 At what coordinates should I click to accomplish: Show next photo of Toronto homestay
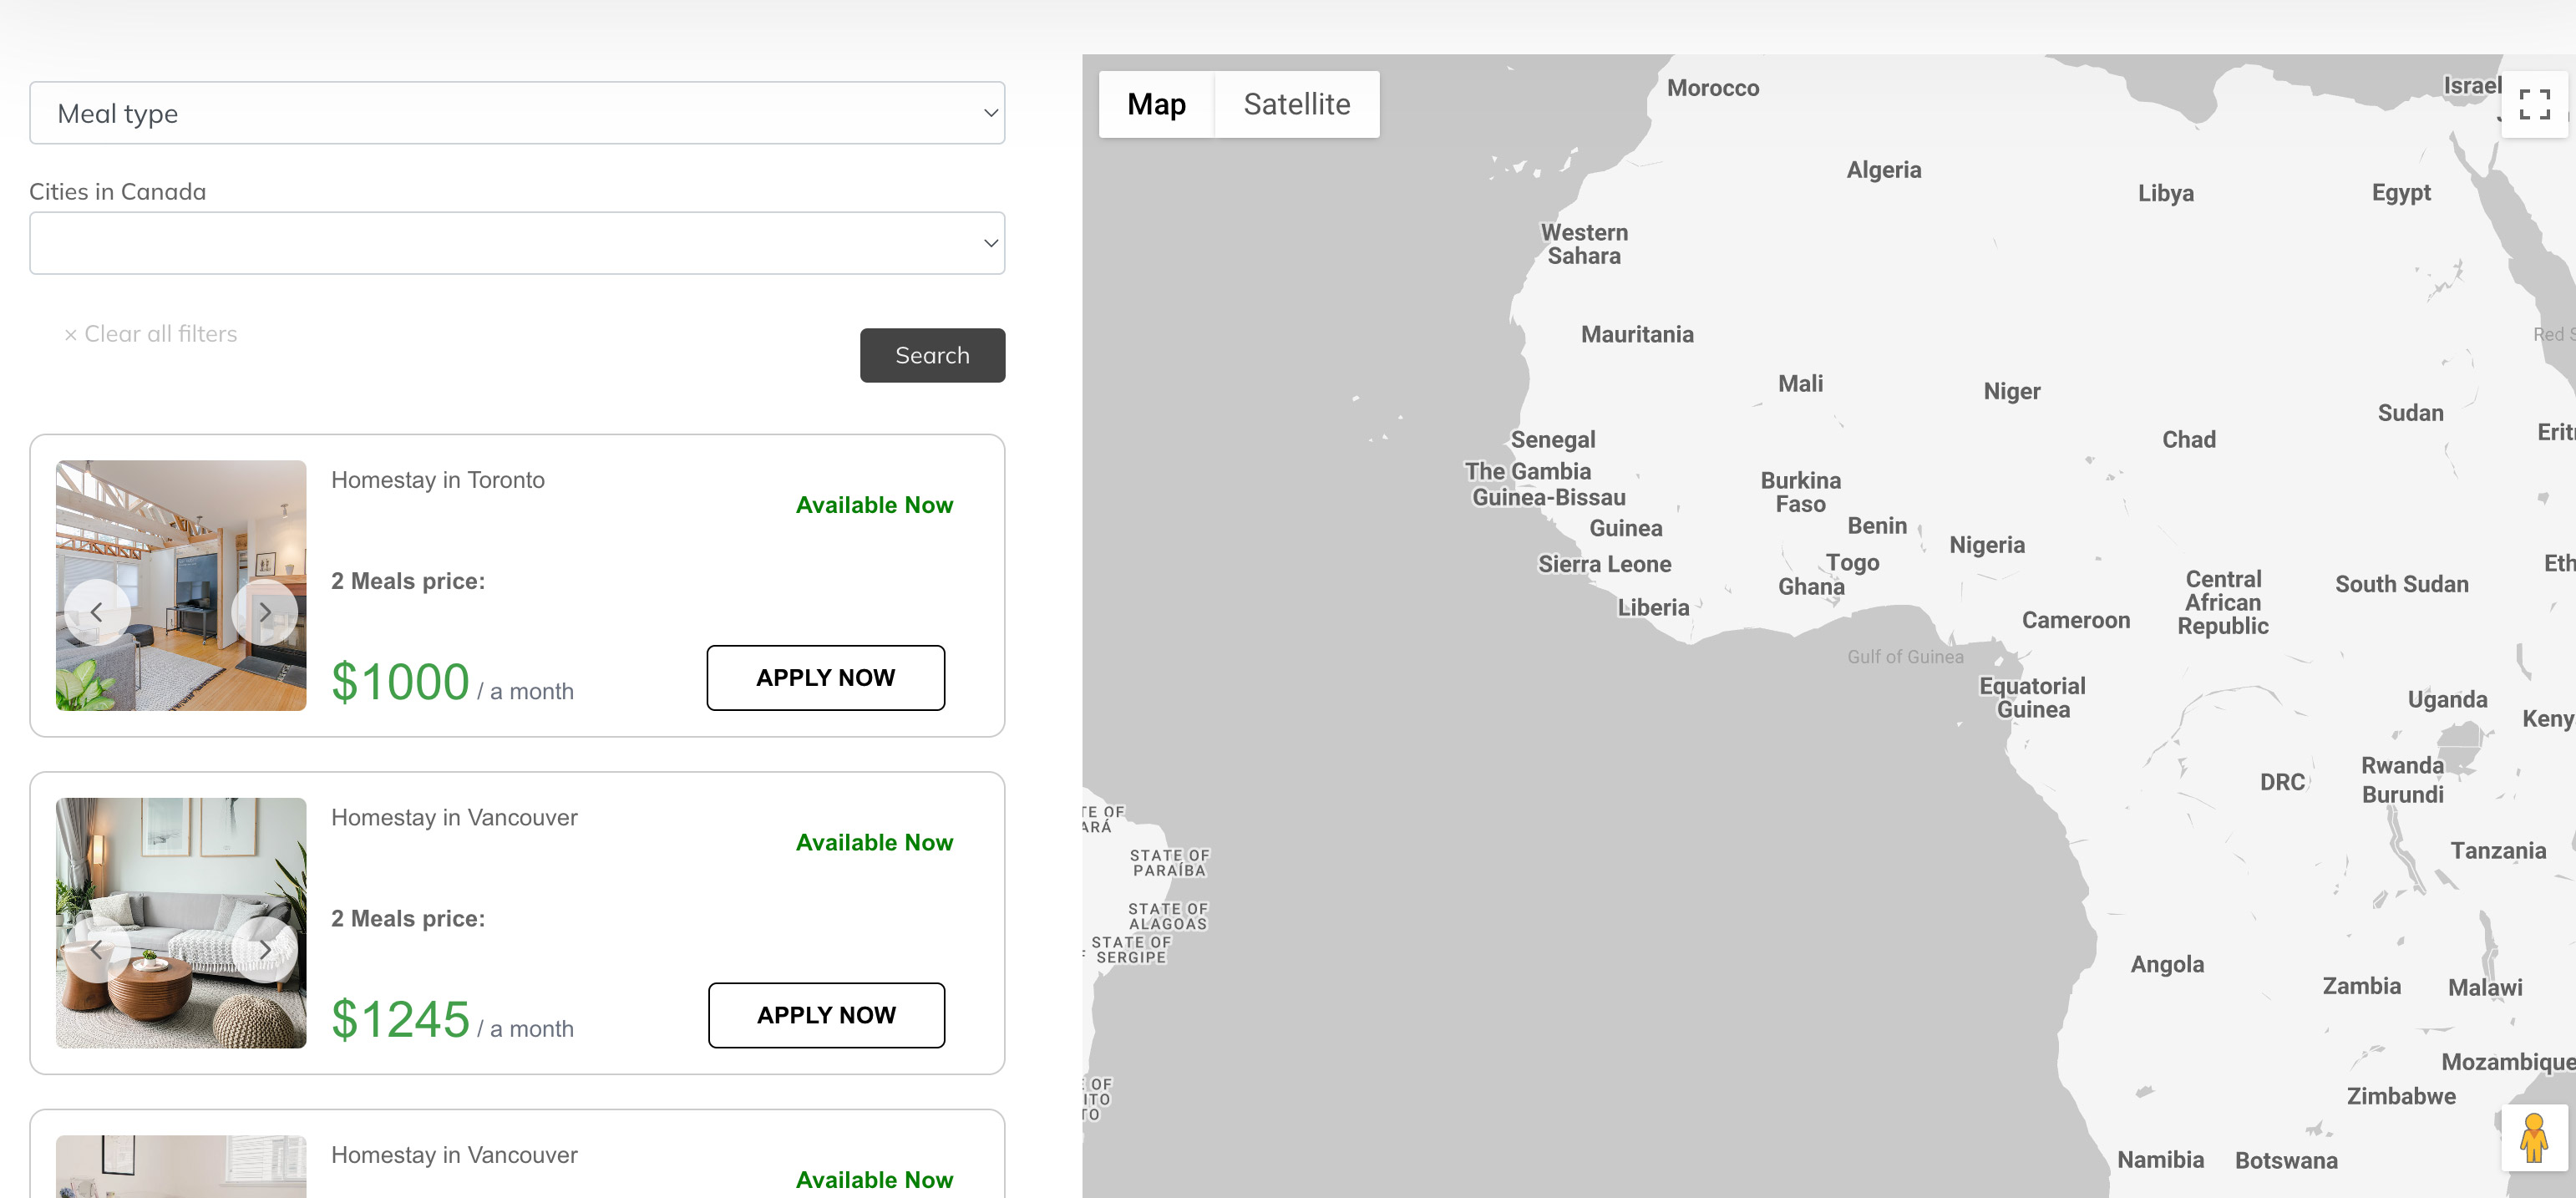click(x=264, y=612)
